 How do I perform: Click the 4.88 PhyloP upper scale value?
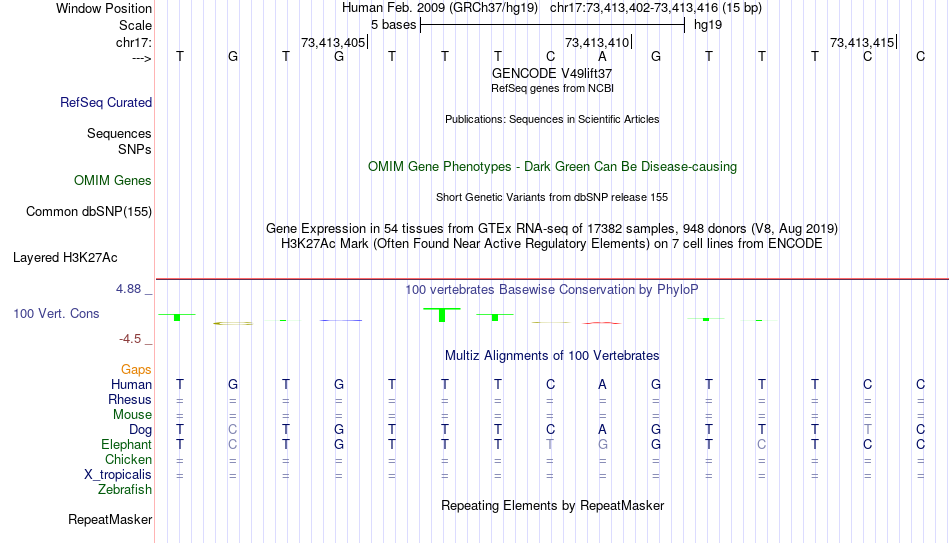pyautogui.click(x=128, y=289)
